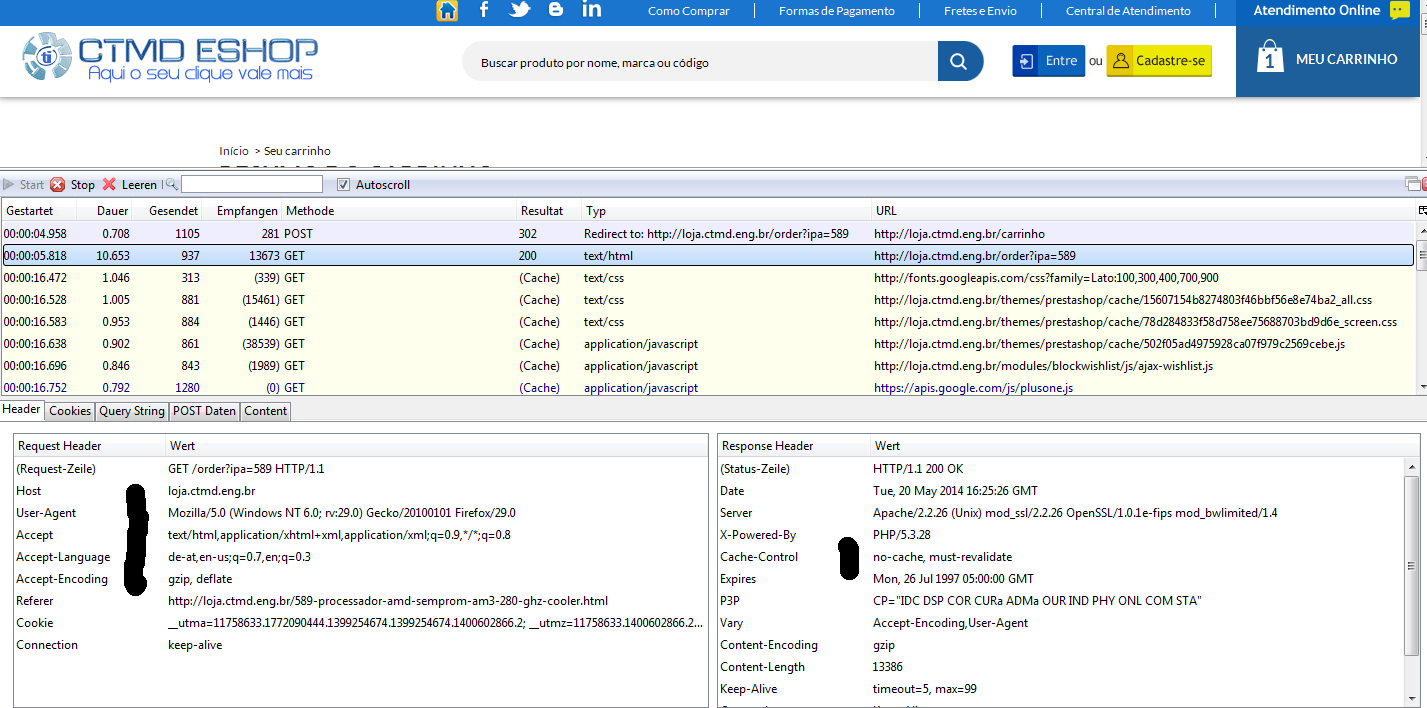Screen dimensions: 1427x708
Task: Open the Facebook icon link
Action: pyautogui.click(x=484, y=10)
